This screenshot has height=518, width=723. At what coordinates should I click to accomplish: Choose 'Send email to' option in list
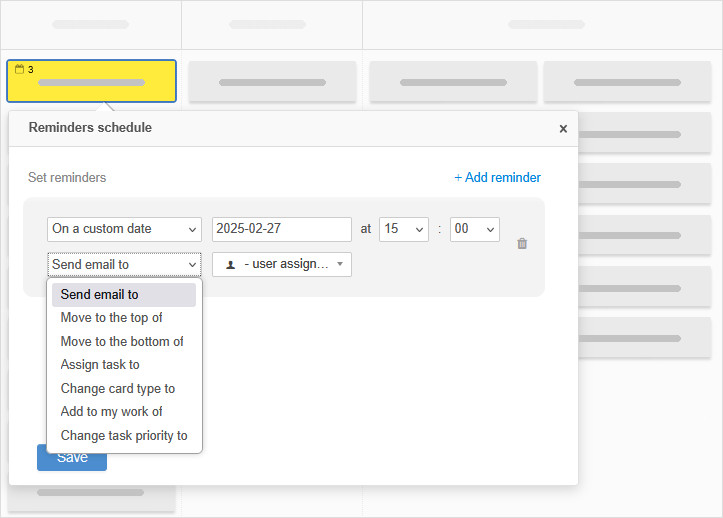(124, 294)
